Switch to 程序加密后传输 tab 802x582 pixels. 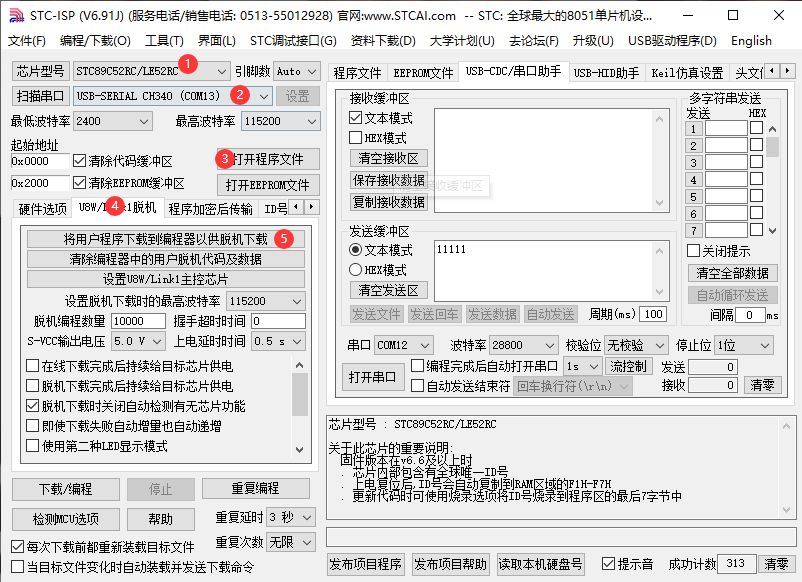pos(210,209)
